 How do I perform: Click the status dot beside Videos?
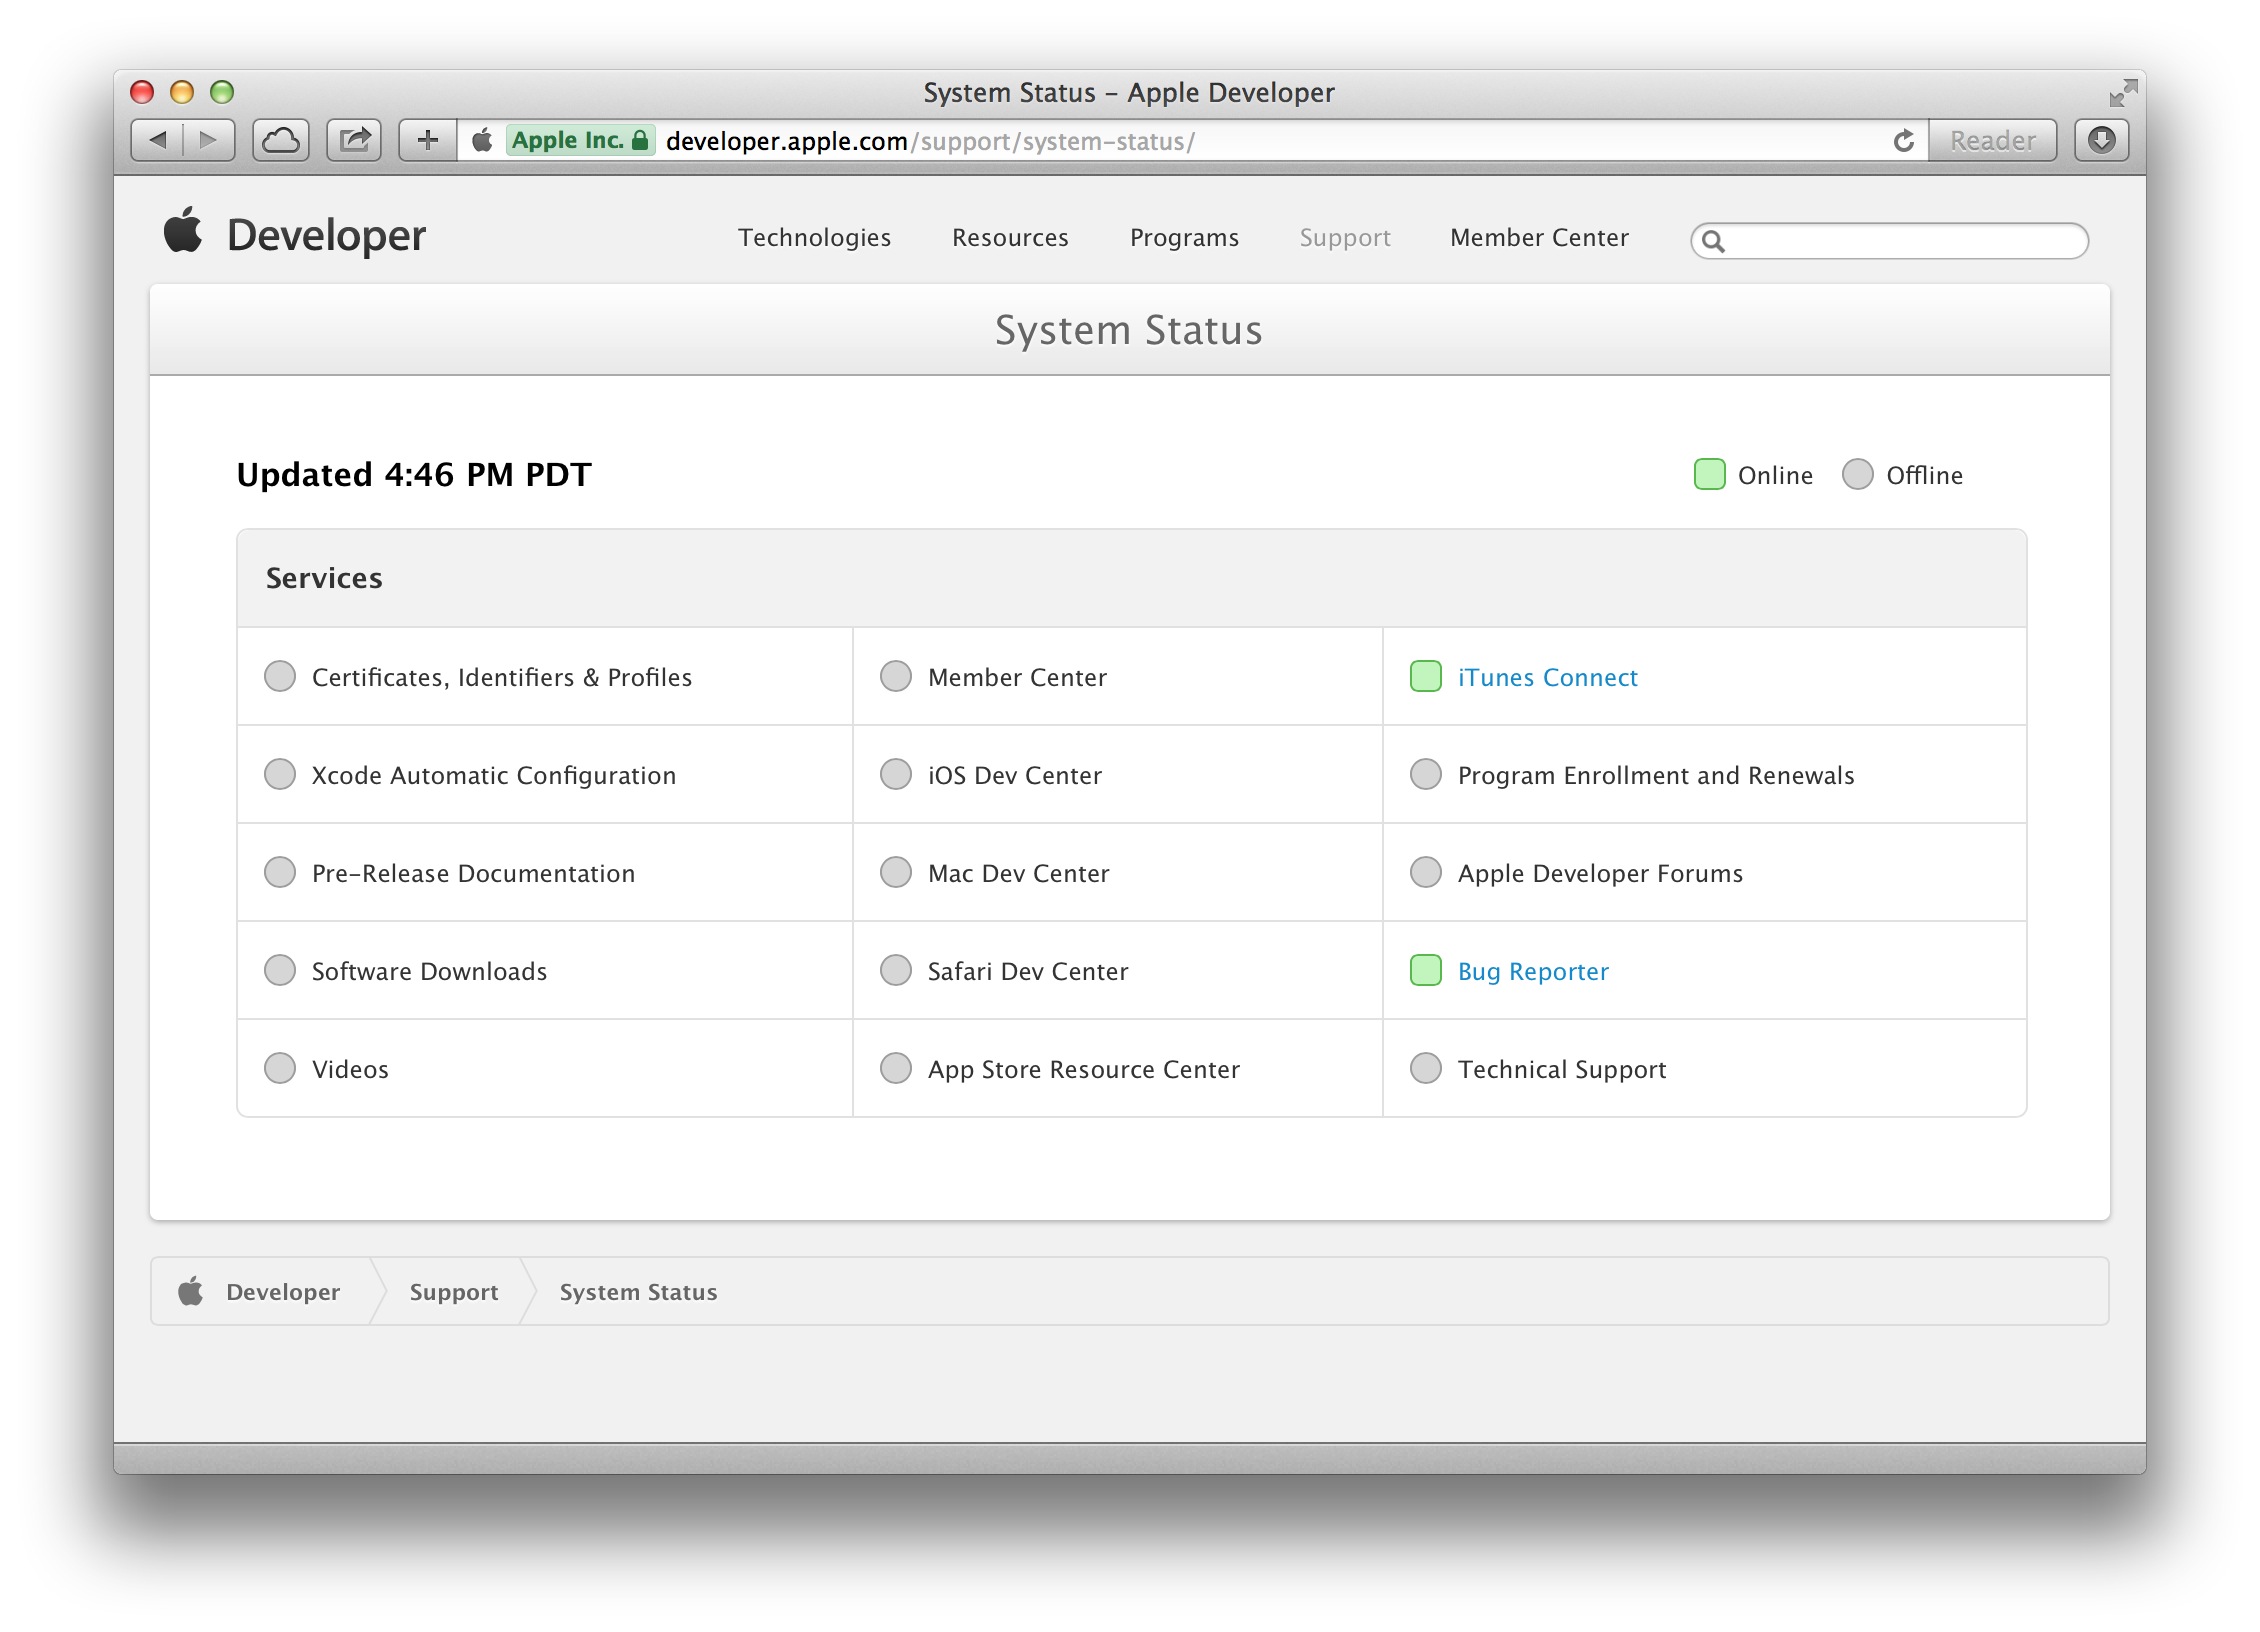280,1068
